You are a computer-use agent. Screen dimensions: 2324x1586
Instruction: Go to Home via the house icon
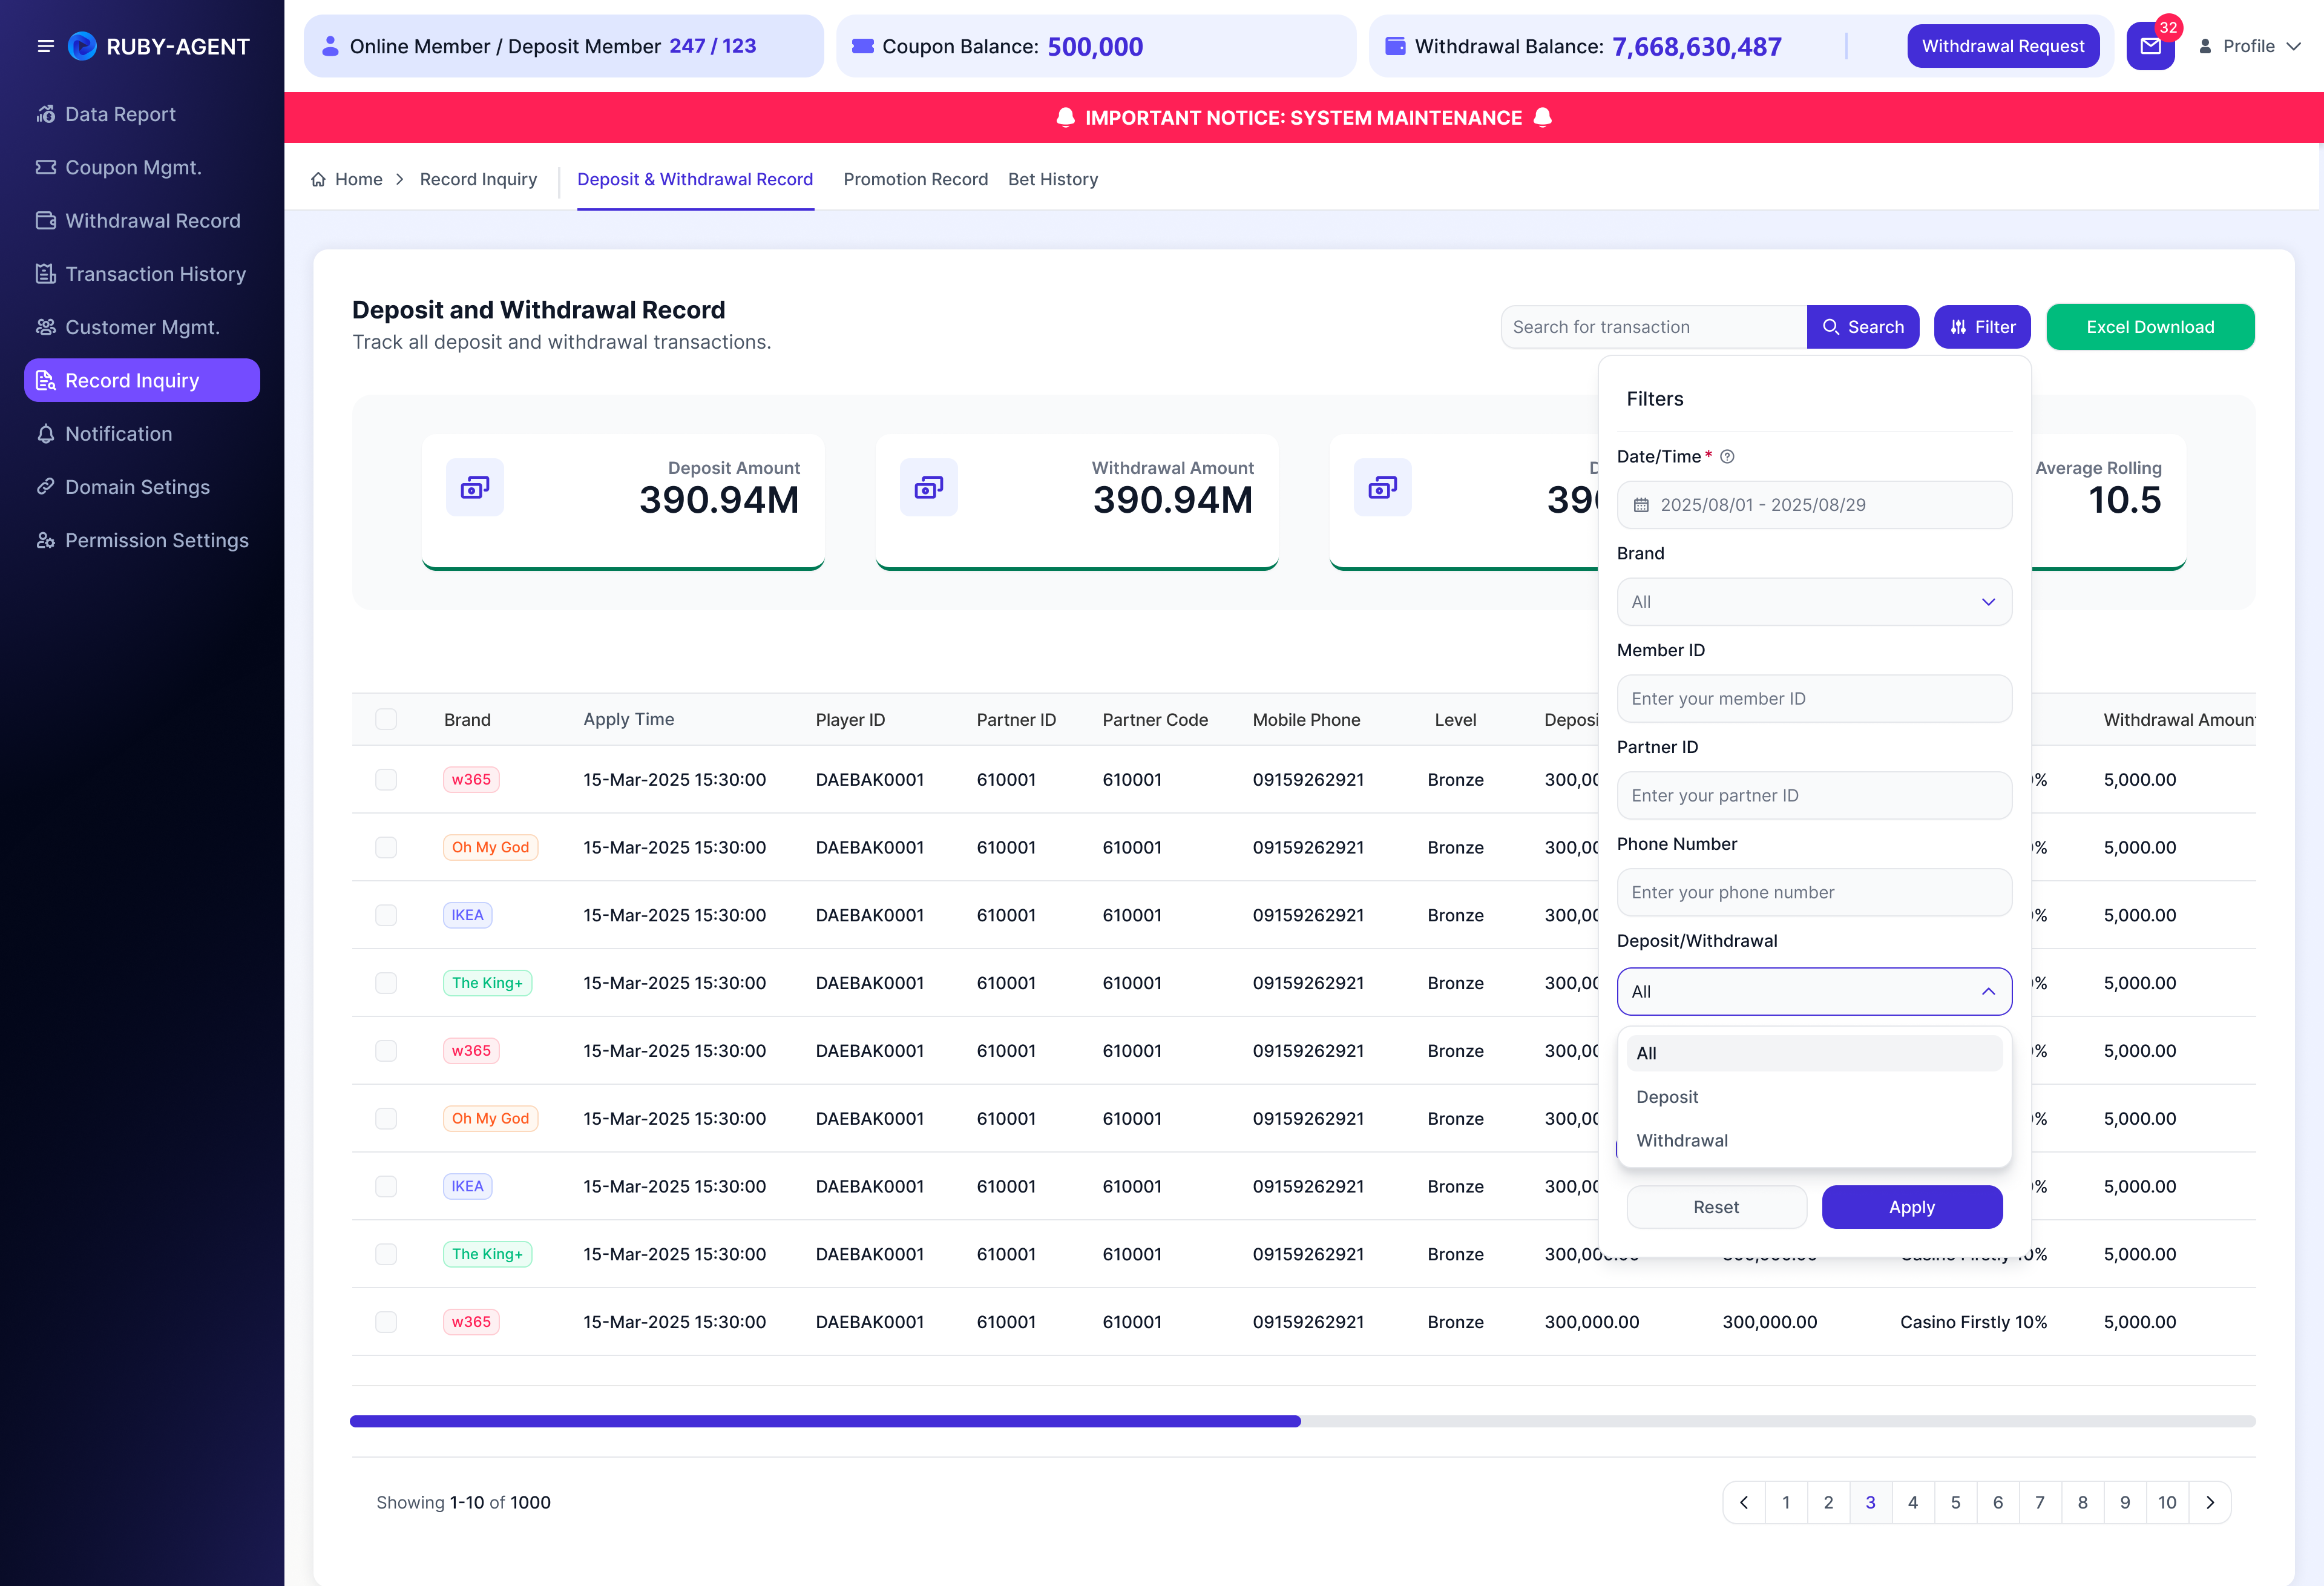click(x=318, y=179)
